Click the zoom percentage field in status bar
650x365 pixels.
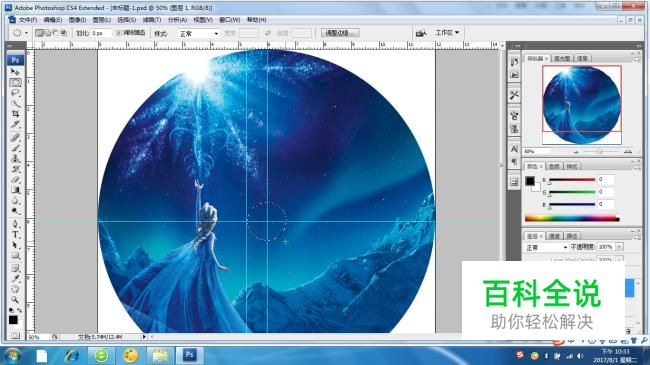pyautogui.click(x=38, y=337)
